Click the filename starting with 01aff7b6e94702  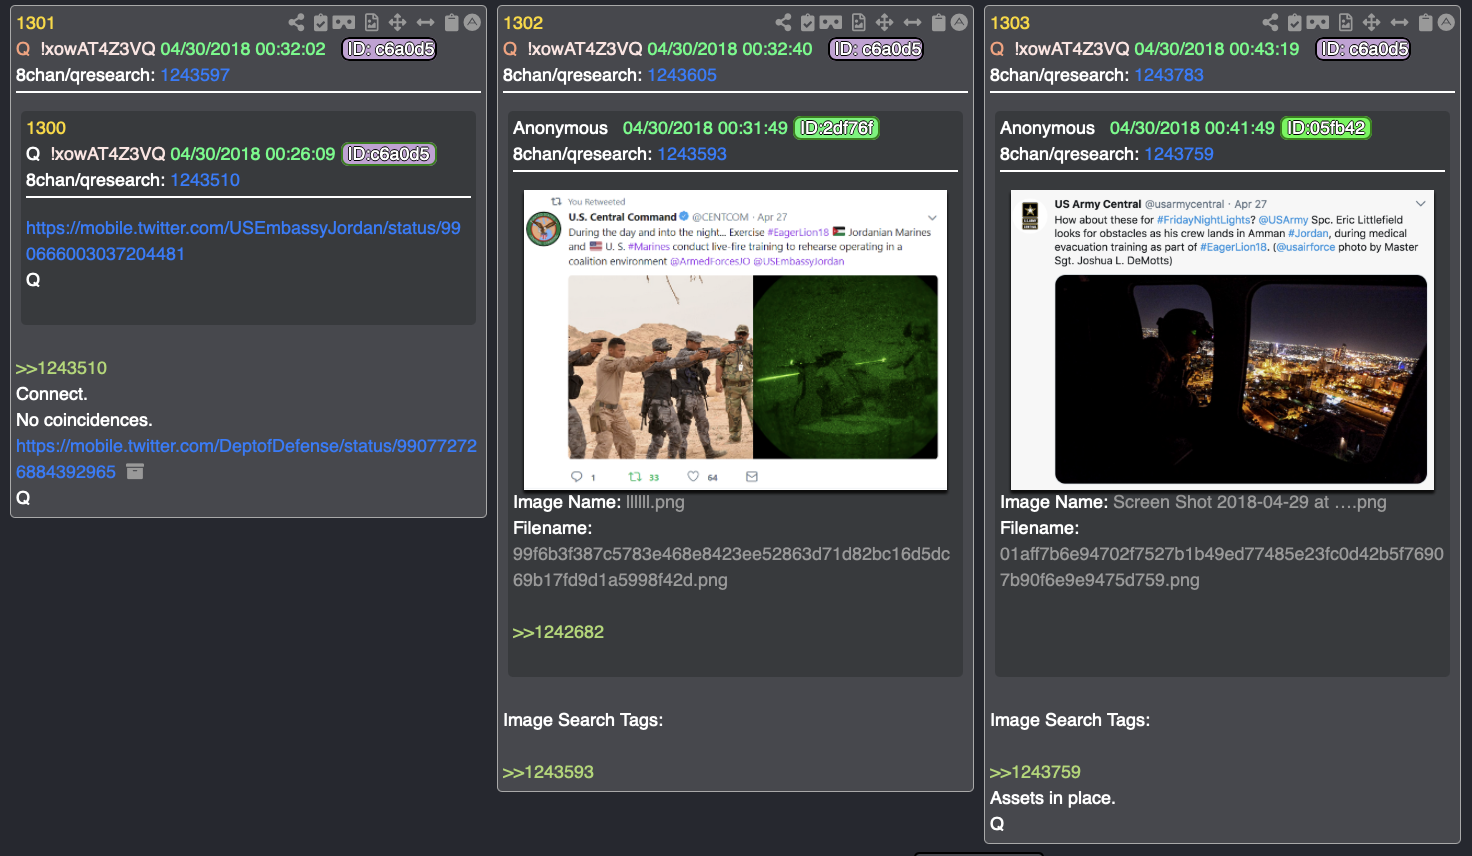1222,567
